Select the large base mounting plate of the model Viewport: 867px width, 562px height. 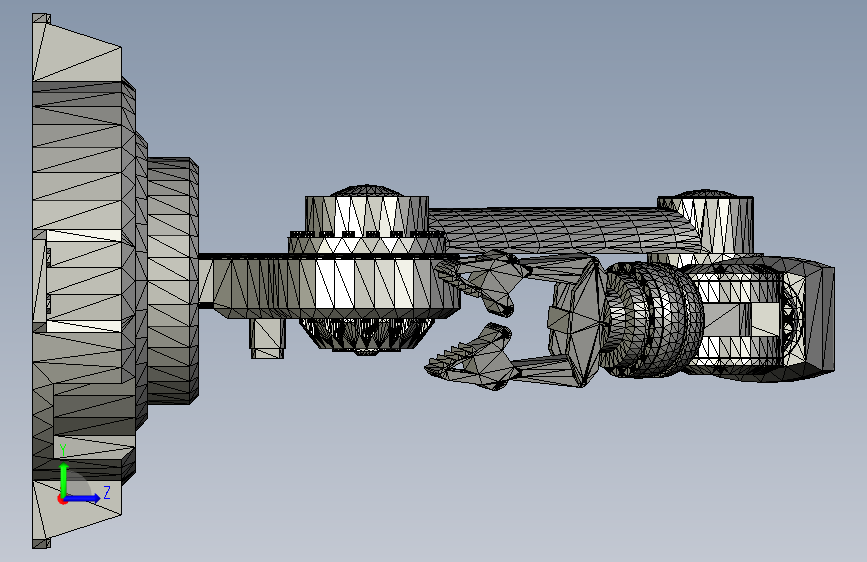(x=83, y=280)
